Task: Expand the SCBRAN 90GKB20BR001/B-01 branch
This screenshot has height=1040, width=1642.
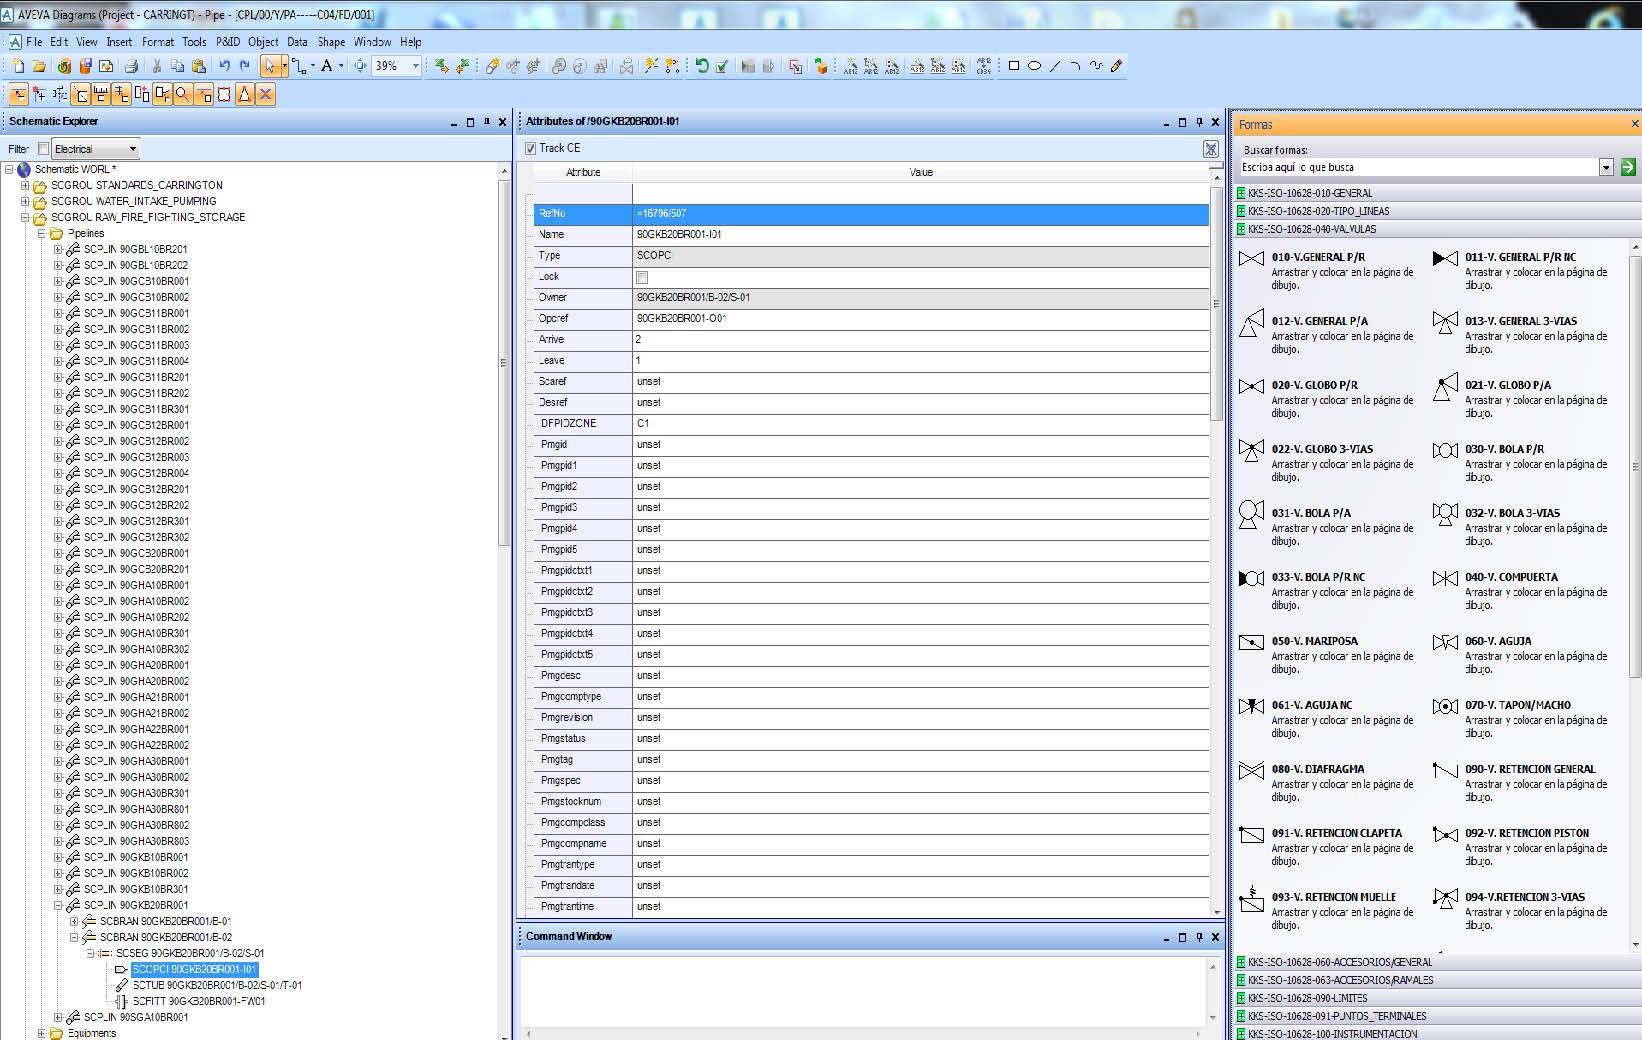Action: [73, 921]
